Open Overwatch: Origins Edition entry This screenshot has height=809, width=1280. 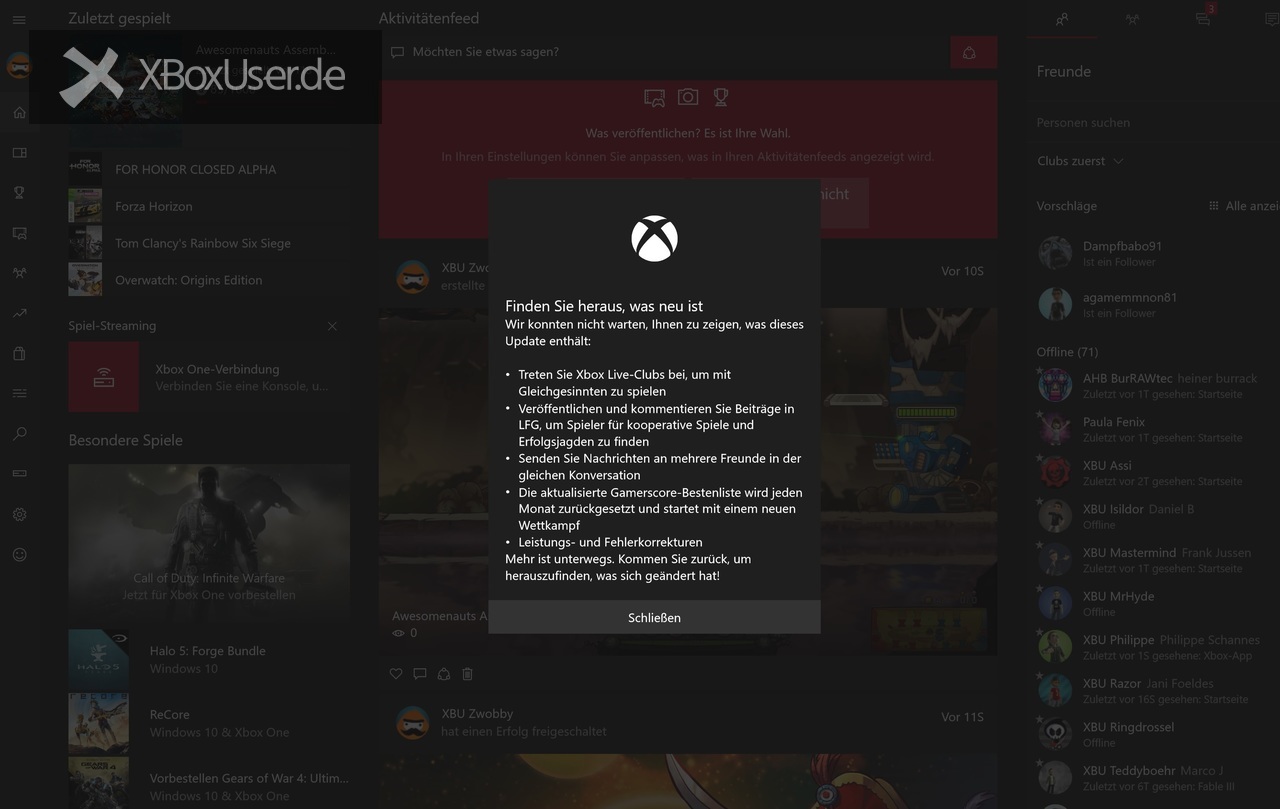pyautogui.click(x=209, y=280)
